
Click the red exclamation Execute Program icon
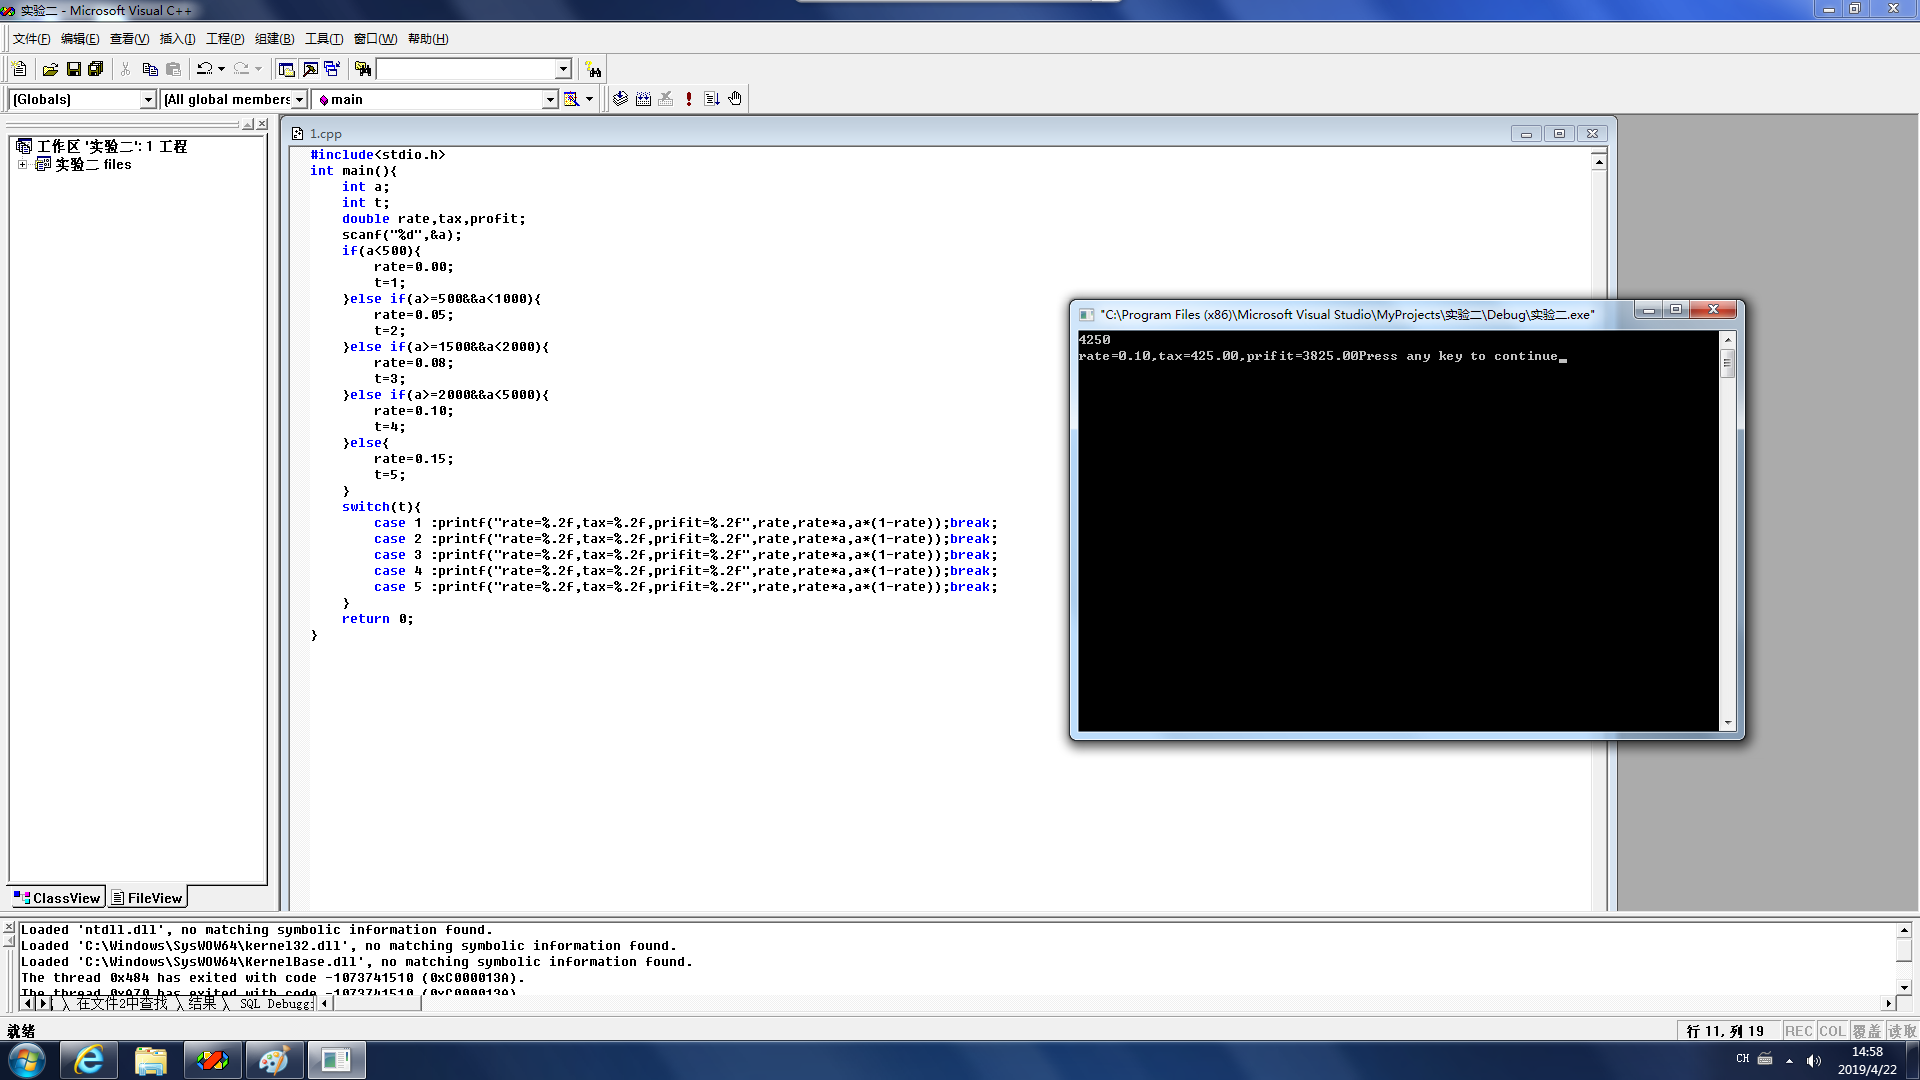coord(689,99)
